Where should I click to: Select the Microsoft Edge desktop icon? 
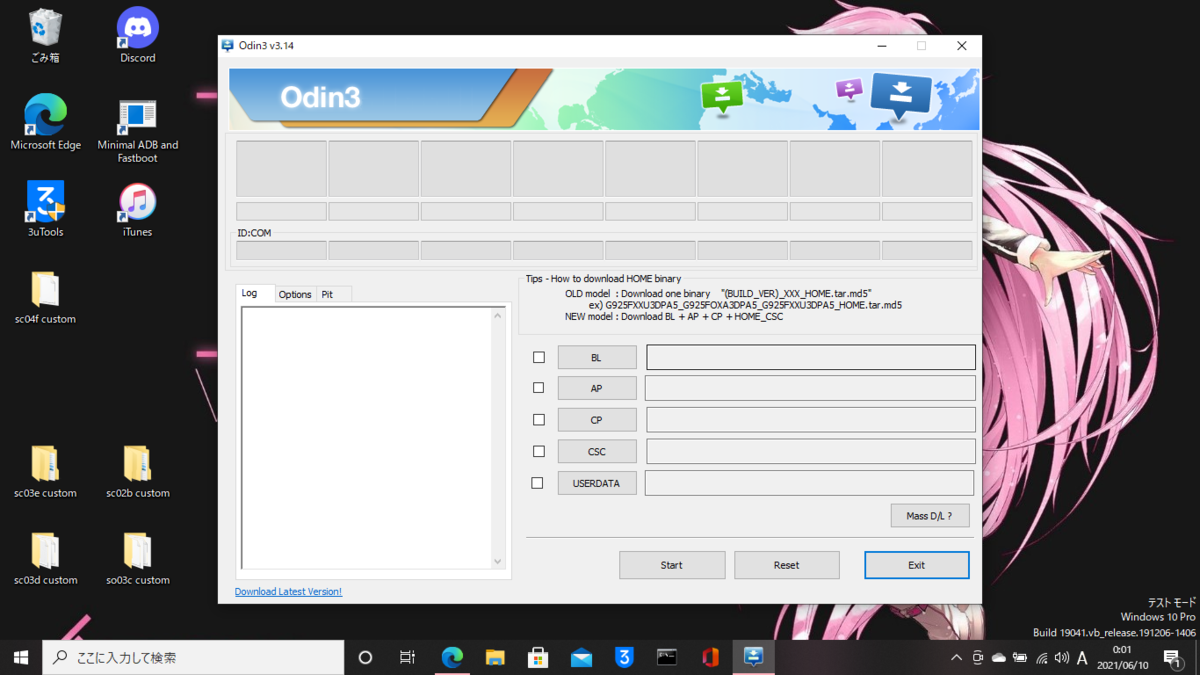[x=45, y=122]
